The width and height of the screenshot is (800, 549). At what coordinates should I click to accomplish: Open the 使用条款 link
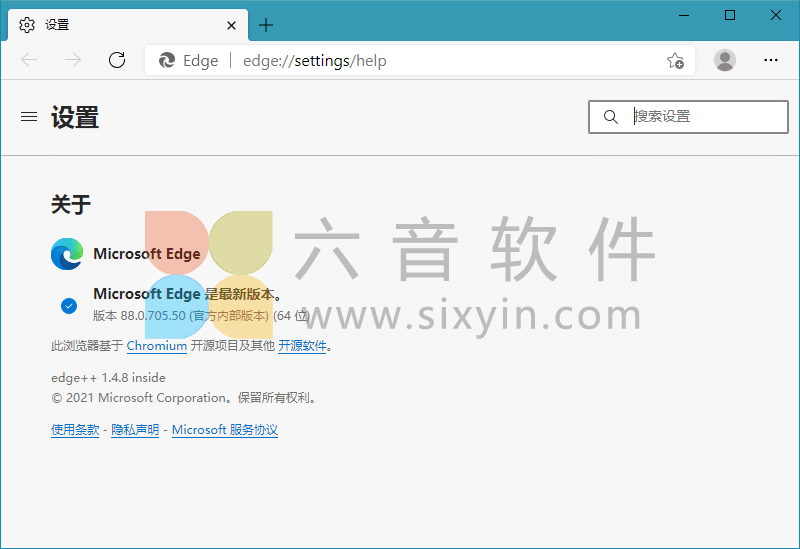coord(75,430)
